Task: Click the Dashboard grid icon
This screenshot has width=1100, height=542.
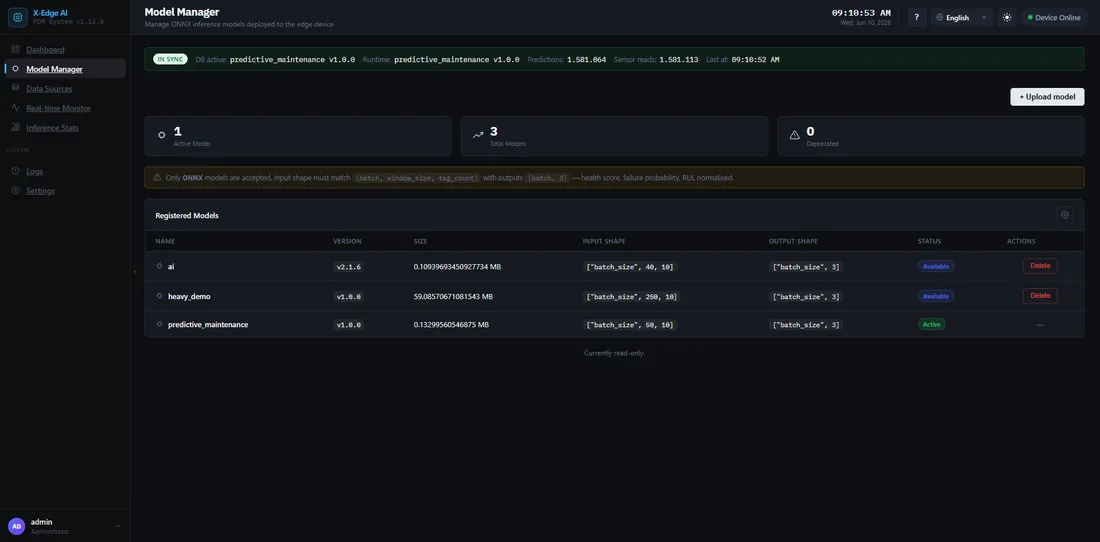Action: point(15,49)
